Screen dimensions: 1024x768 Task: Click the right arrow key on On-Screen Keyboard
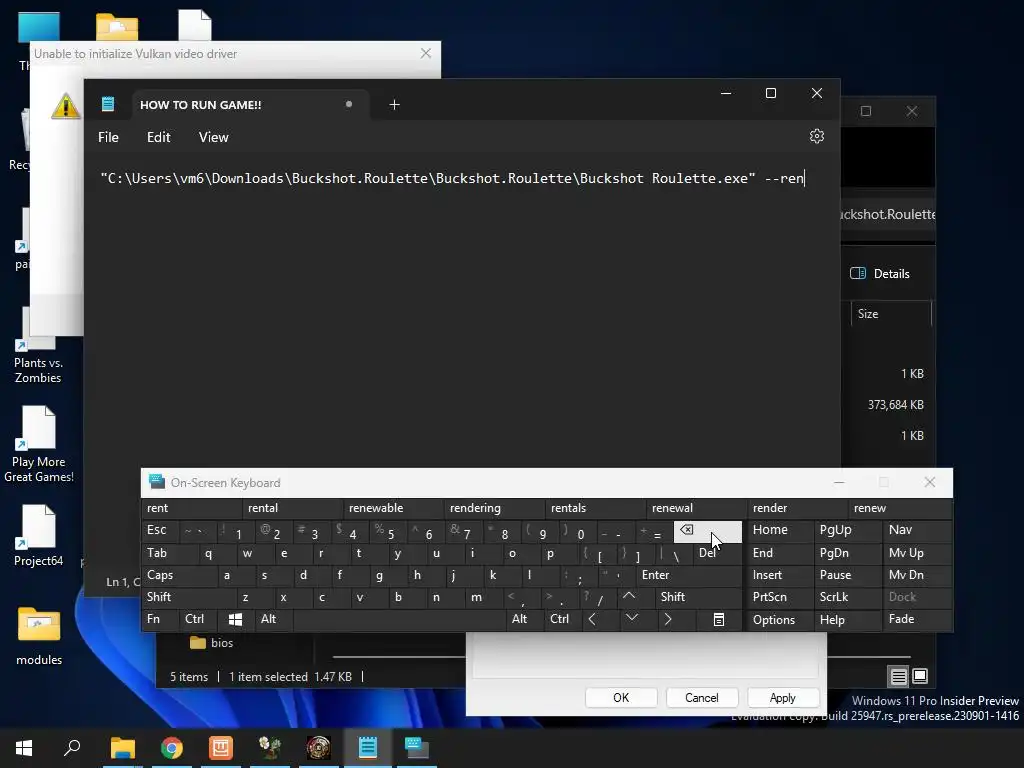(x=667, y=619)
